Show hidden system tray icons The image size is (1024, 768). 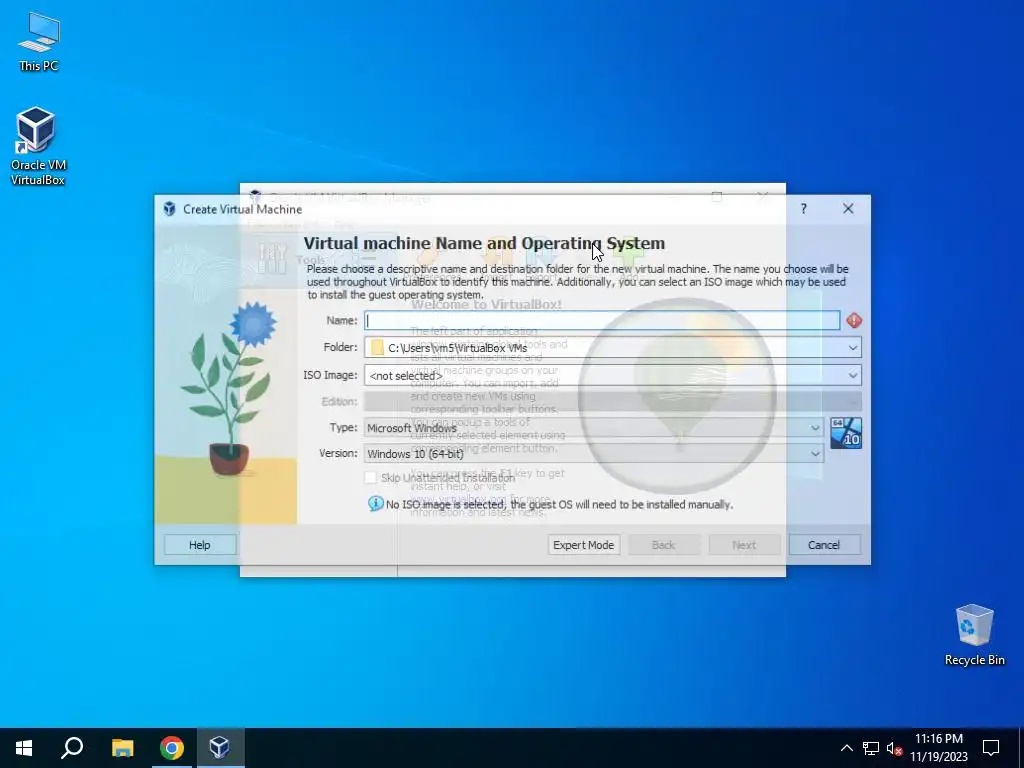[846, 748]
